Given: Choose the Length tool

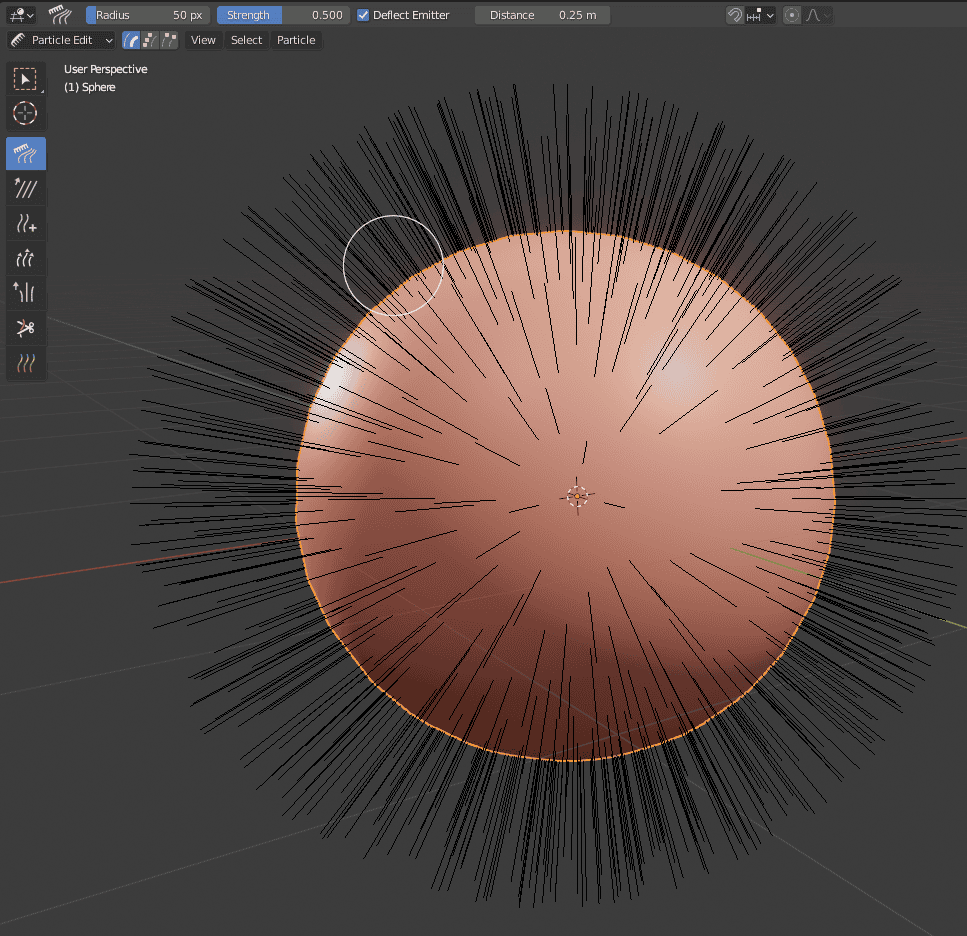Looking at the screenshot, I should pyautogui.click(x=26, y=258).
